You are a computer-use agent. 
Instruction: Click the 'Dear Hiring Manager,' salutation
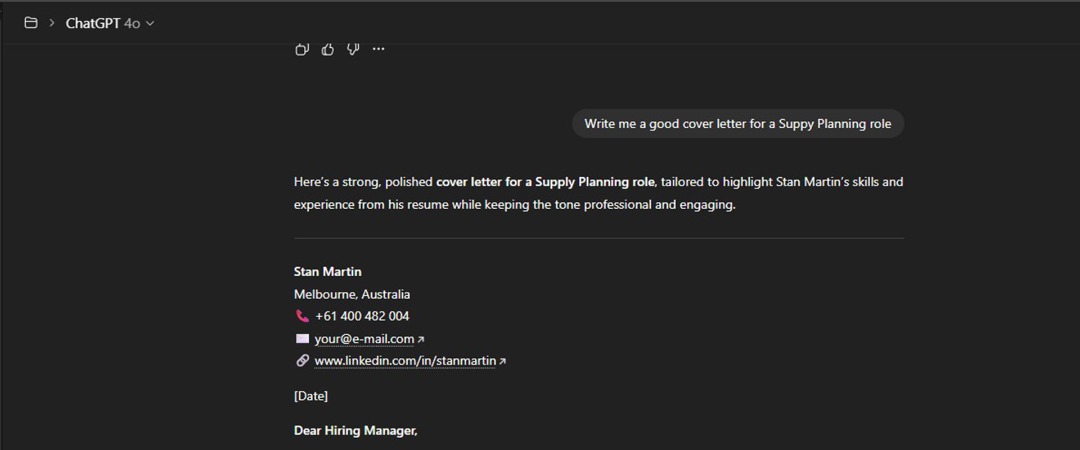pyautogui.click(x=355, y=431)
